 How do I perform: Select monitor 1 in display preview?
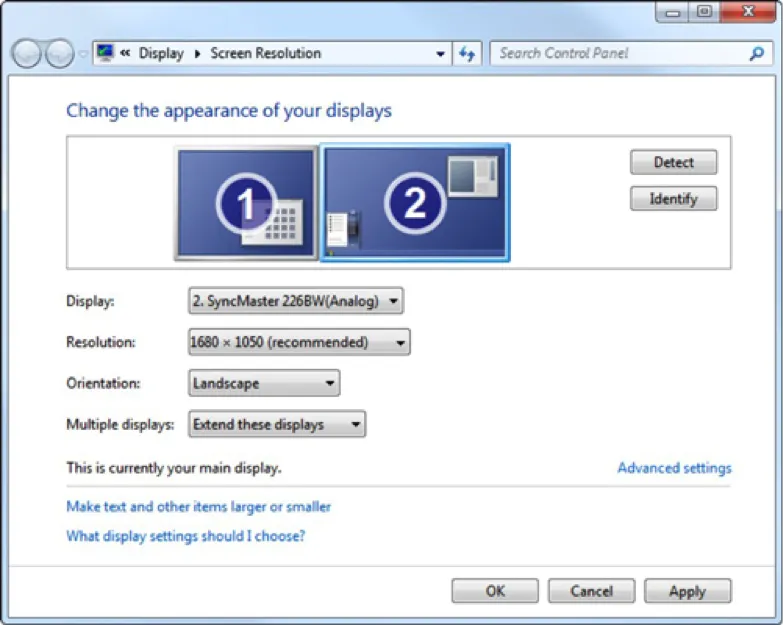tap(246, 203)
